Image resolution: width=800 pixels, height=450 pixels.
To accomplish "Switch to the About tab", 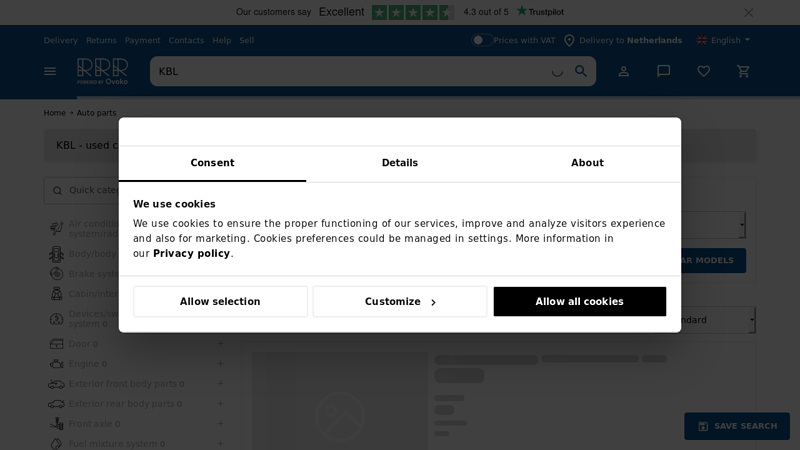I will click(x=587, y=163).
